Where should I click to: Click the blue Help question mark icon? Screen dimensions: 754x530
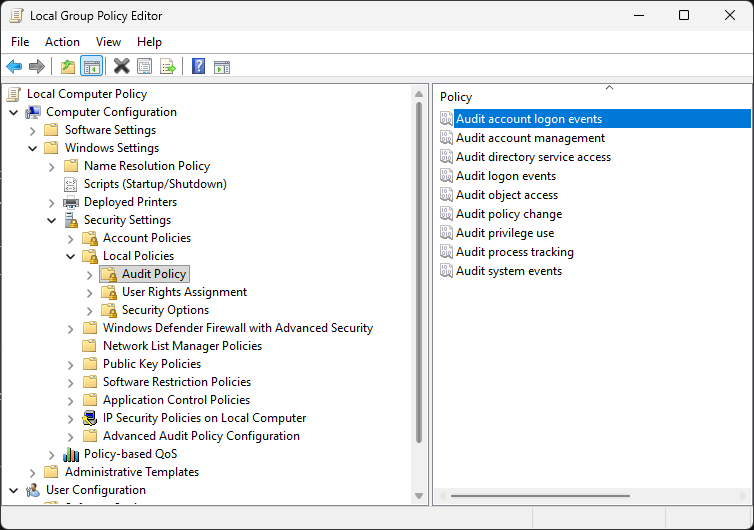198,67
